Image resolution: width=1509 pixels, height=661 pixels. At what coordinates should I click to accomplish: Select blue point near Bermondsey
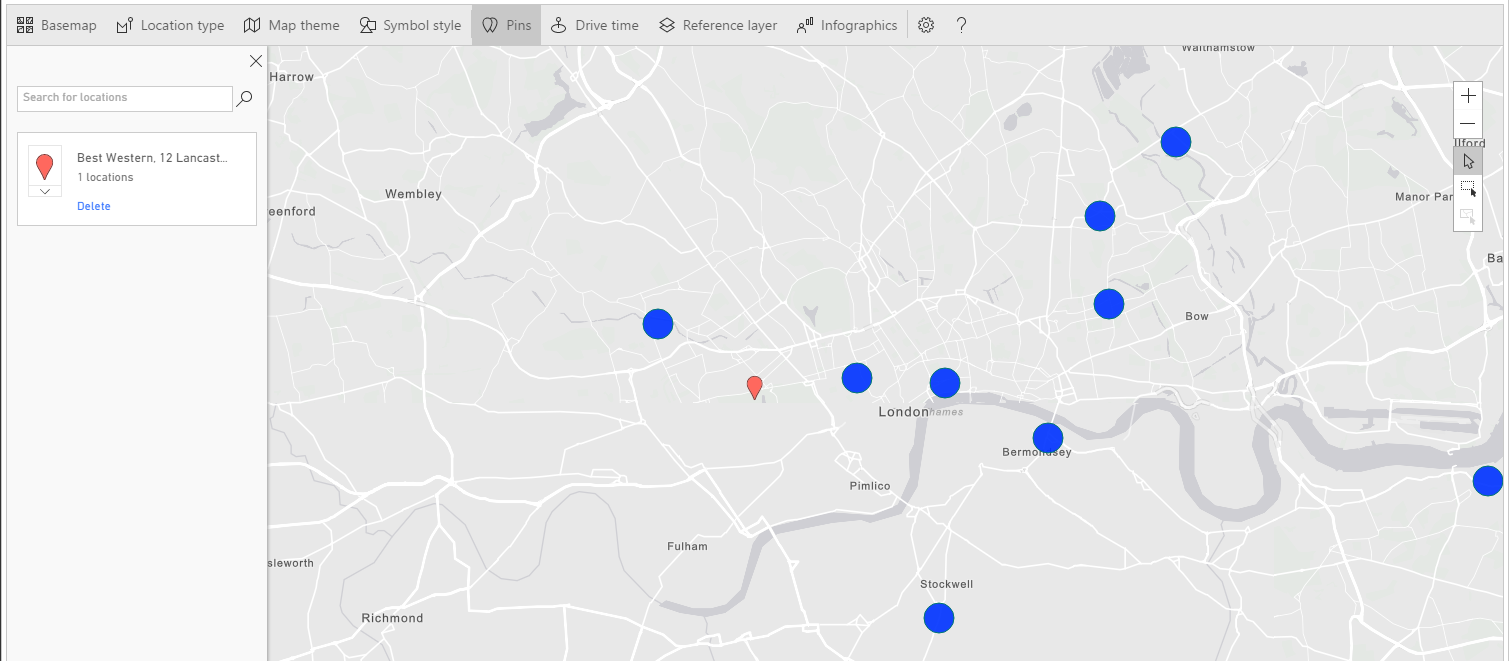pos(1047,438)
